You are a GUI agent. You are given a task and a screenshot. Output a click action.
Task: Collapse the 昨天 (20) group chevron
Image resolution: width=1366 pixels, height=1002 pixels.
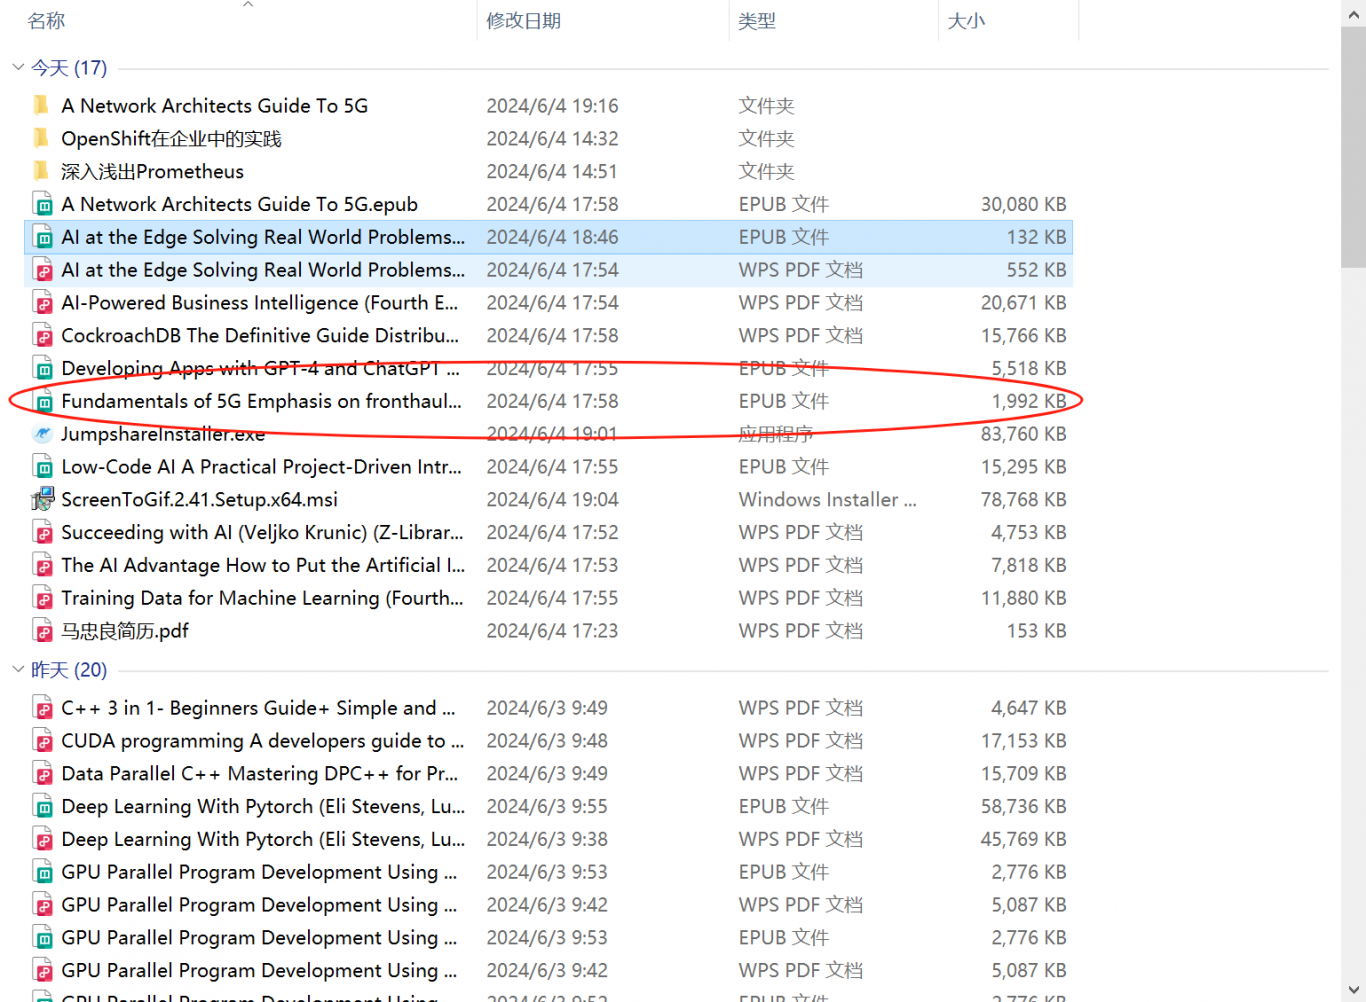pos(18,669)
